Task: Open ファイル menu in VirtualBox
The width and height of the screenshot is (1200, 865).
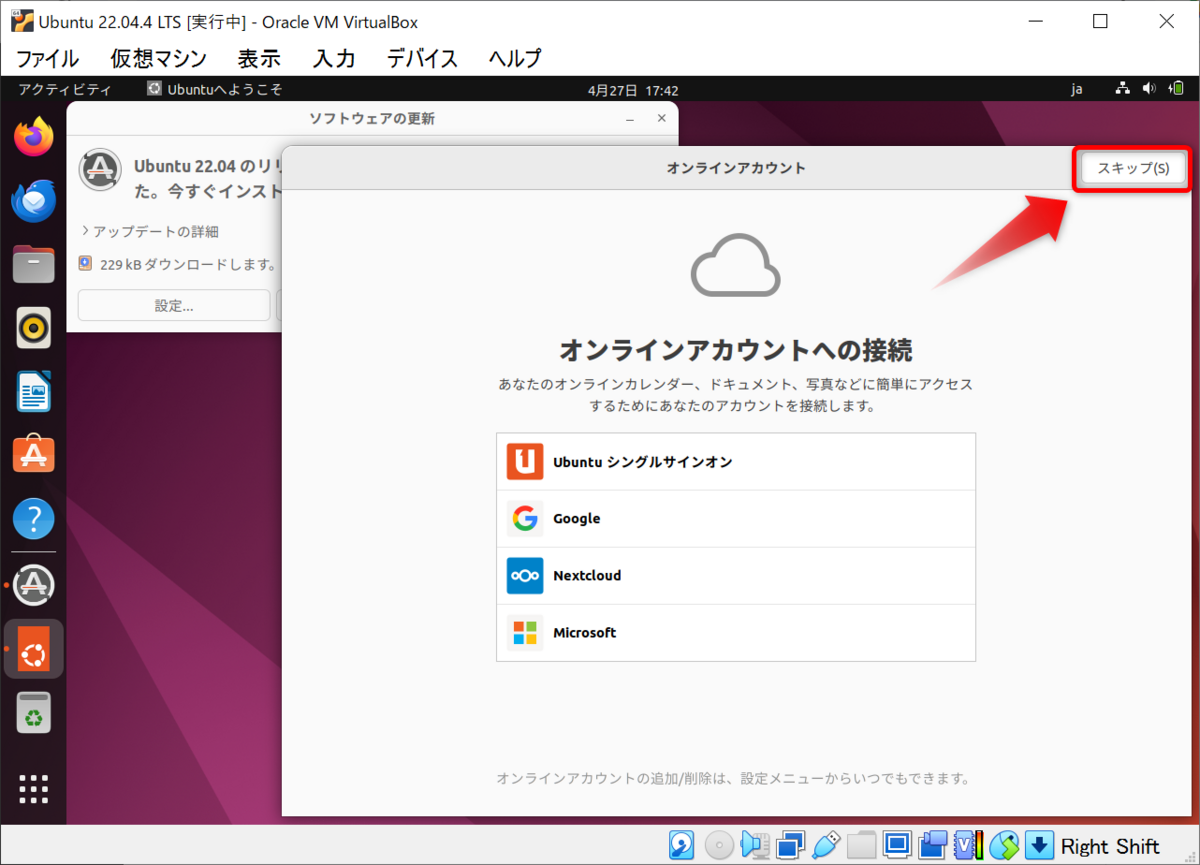Action: pos(47,58)
